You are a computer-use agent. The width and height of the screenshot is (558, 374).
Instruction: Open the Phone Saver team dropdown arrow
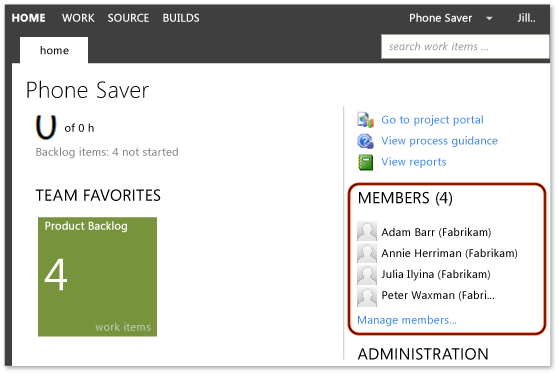489,18
